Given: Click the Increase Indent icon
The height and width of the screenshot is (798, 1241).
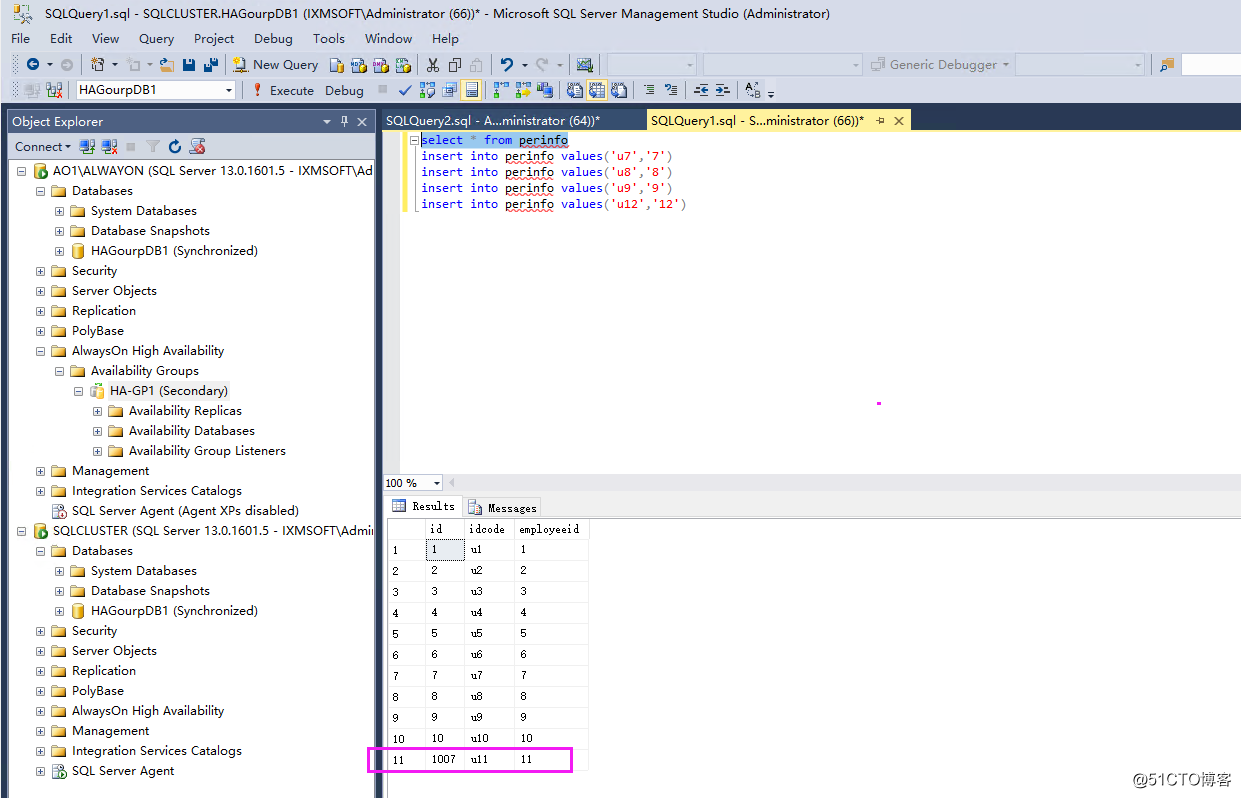Looking at the screenshot, I should coord(723,90).
